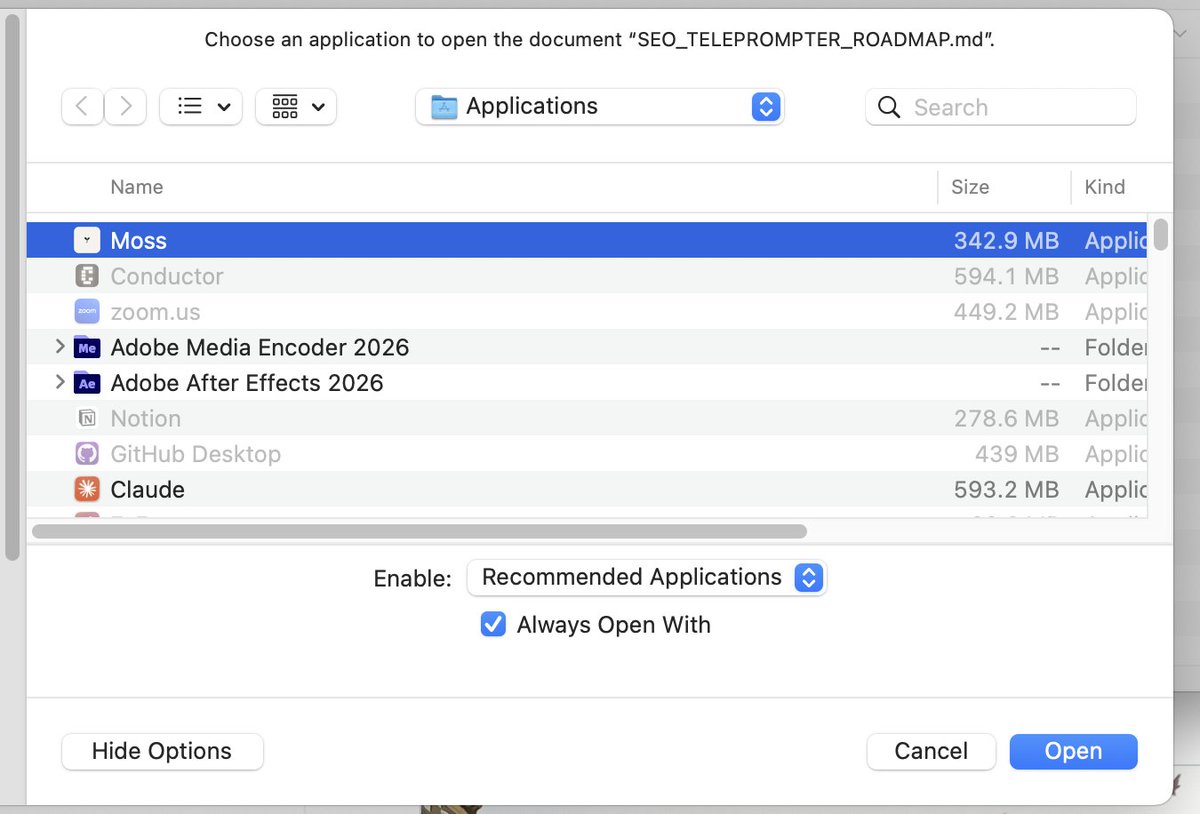Viewport: 1200px width, 814px height.
Task: Select the Moss row name
Action: pos(139,241)
